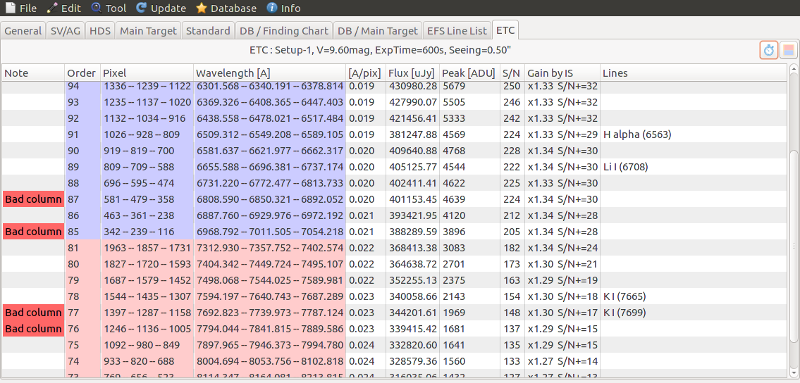This screenshot has height=383, width=800.
Task: Select the 'K I (7665)' line cell
Action: (624, 296)
